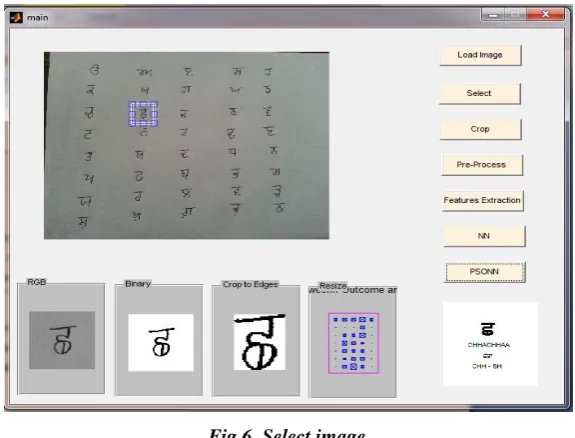The width and height of the screenshot is (575, 438).
Task: Start Features Extraction
Action: [483, 200]
